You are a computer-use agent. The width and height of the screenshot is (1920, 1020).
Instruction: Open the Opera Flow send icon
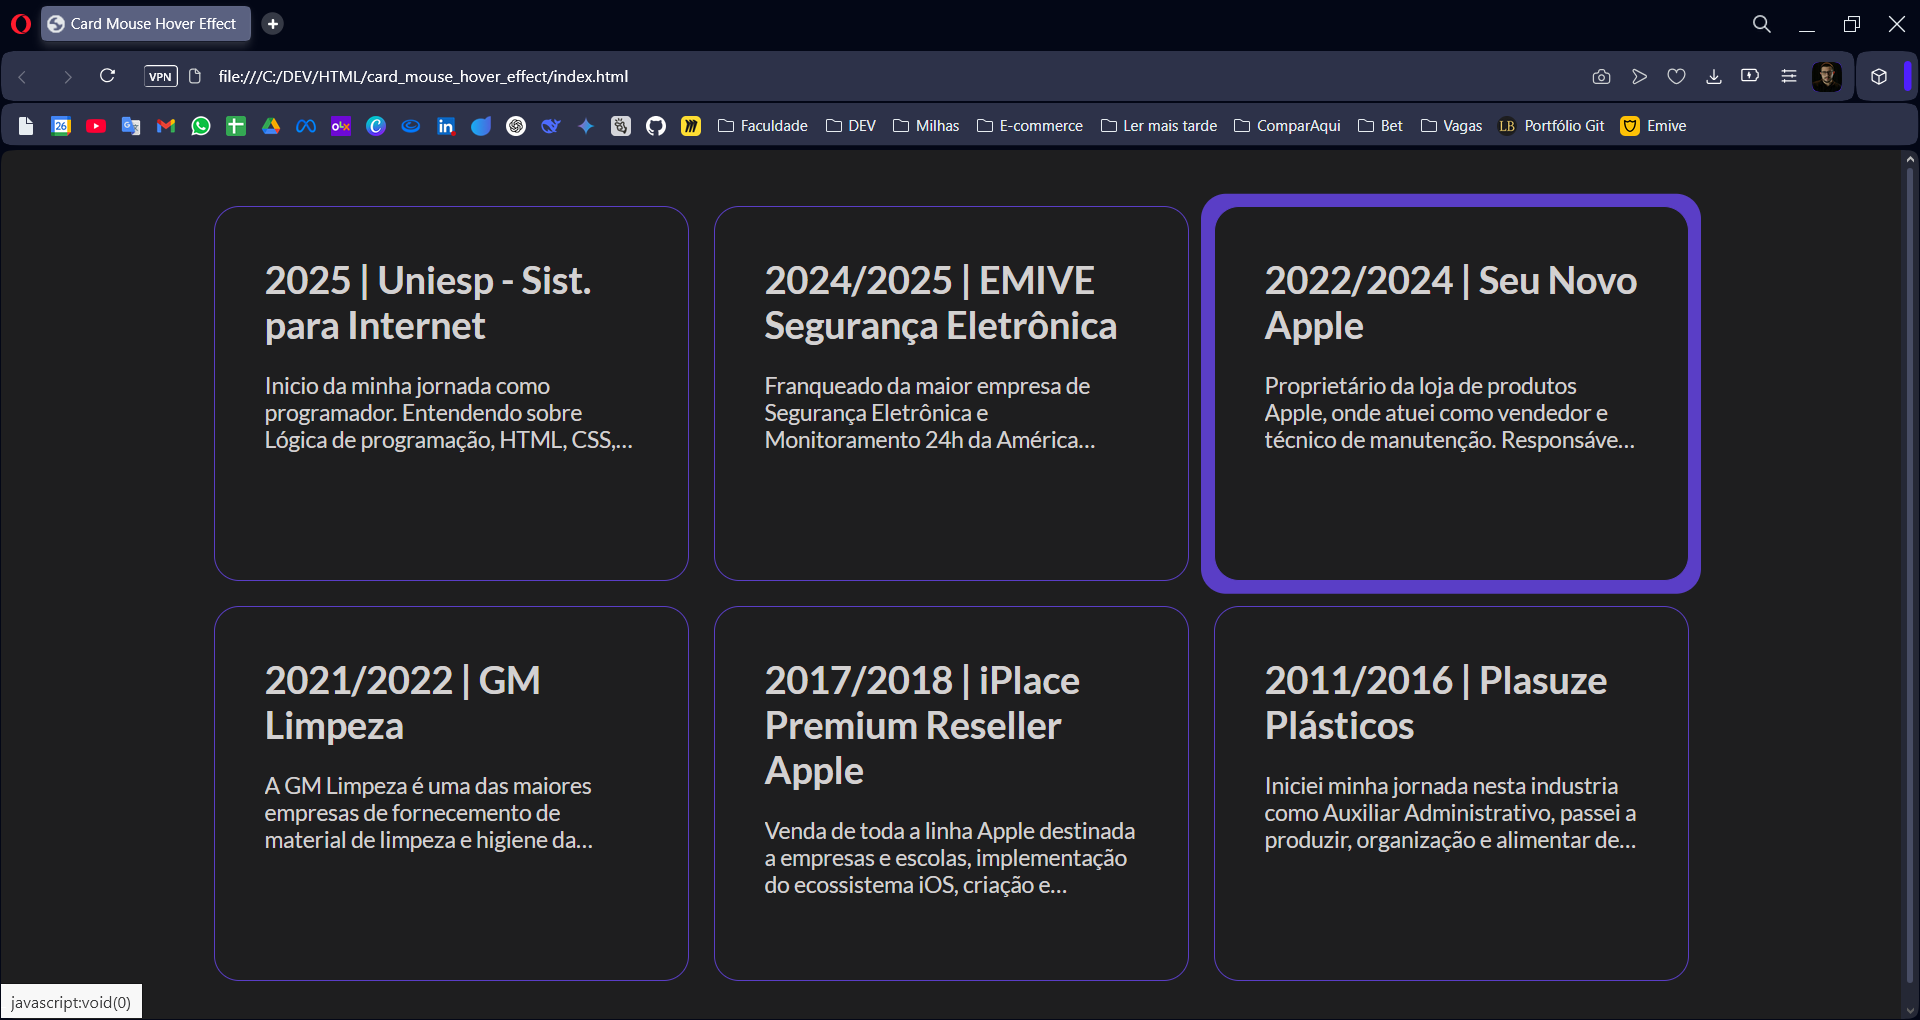[x=1639, y=77]
